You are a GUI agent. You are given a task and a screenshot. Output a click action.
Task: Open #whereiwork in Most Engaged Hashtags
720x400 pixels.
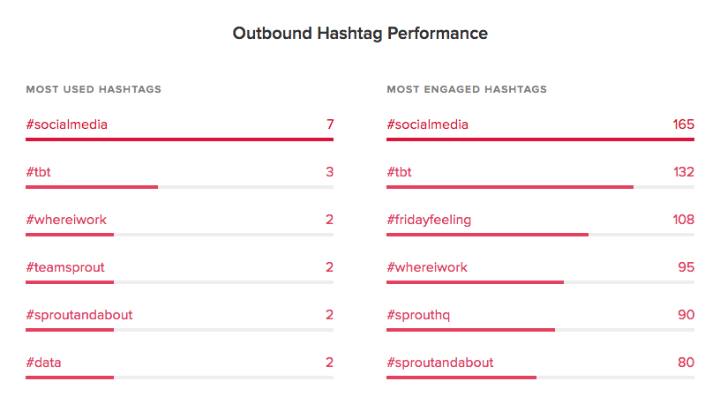[427, 267]
